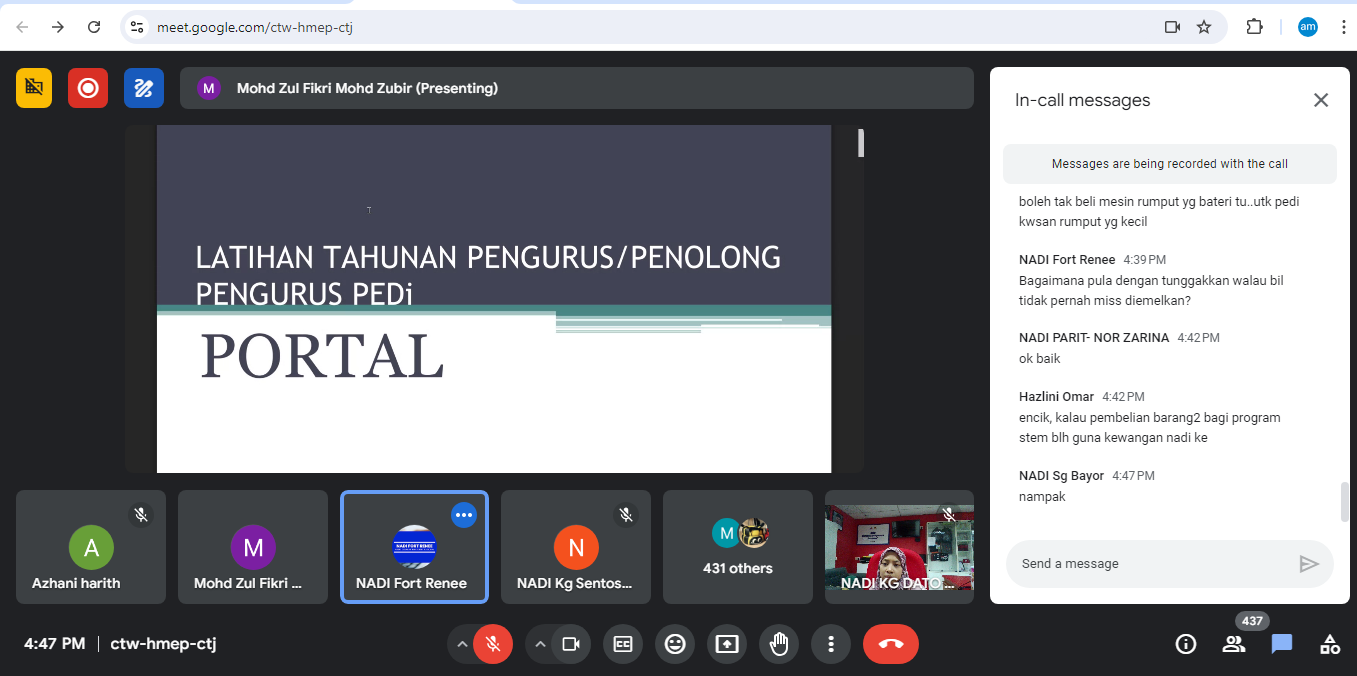Expand video settings arrow beside camera
This screenshot has height=676, width=1357.
540,644
